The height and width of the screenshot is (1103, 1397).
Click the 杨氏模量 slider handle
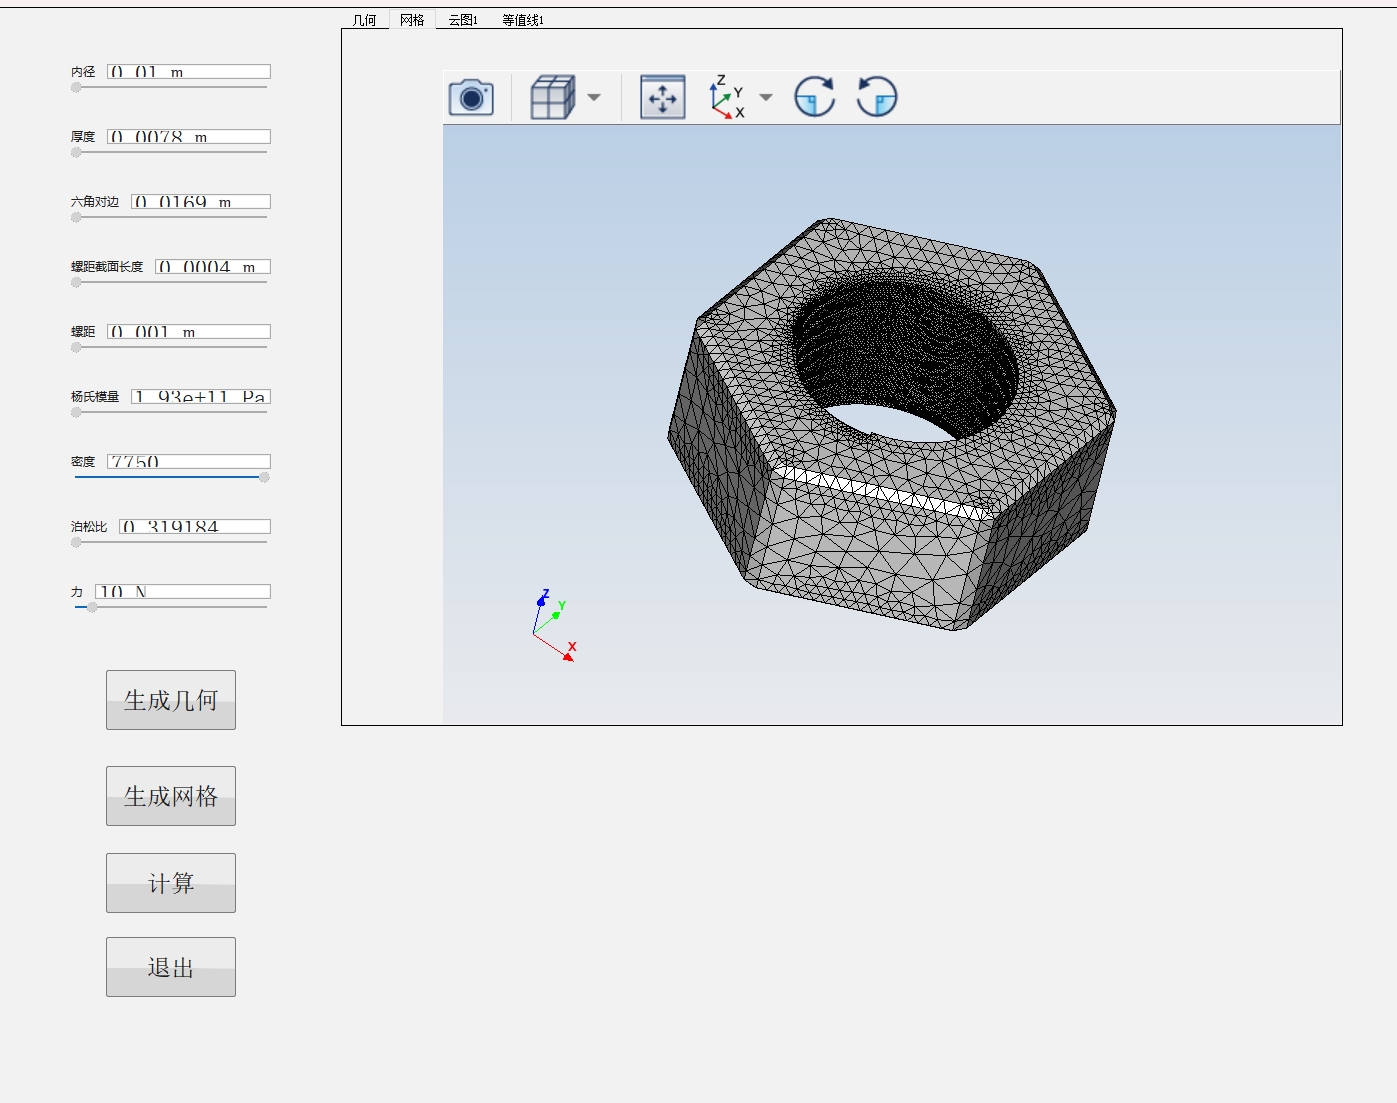(76, 412)
